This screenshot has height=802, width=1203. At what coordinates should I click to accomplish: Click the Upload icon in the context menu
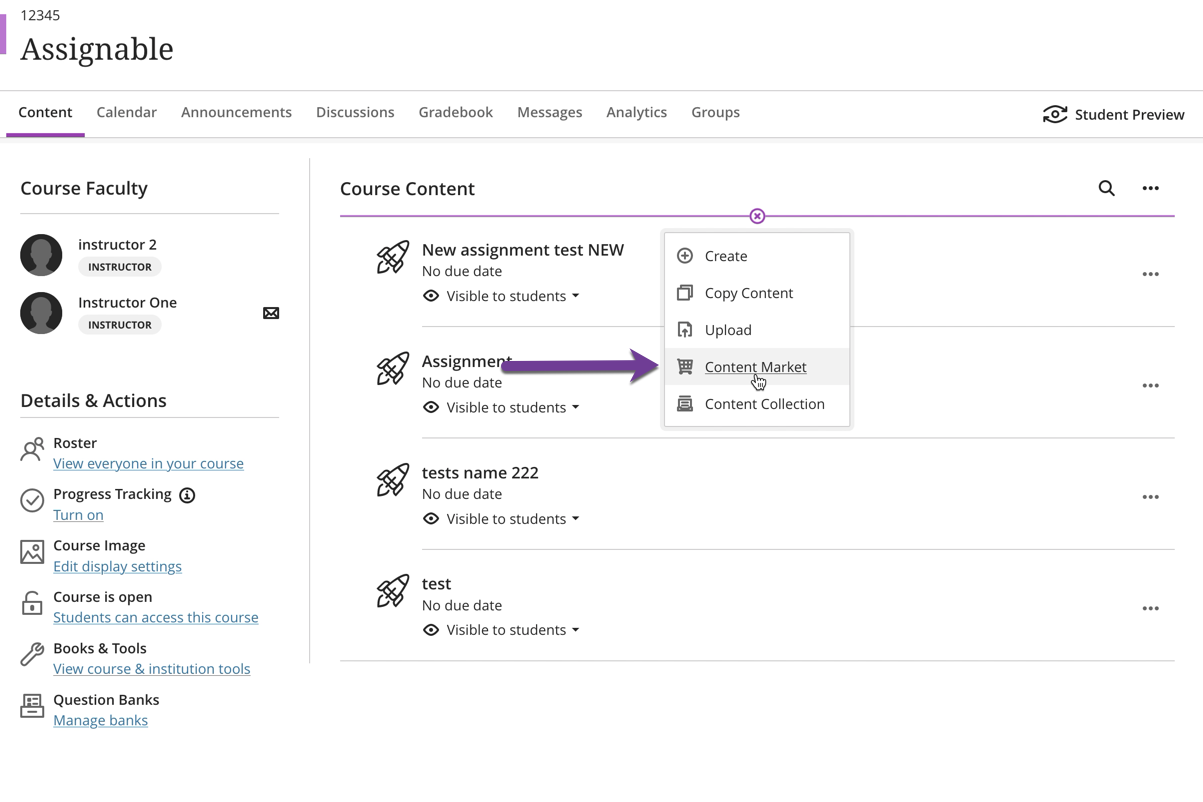tap(685, 329)
